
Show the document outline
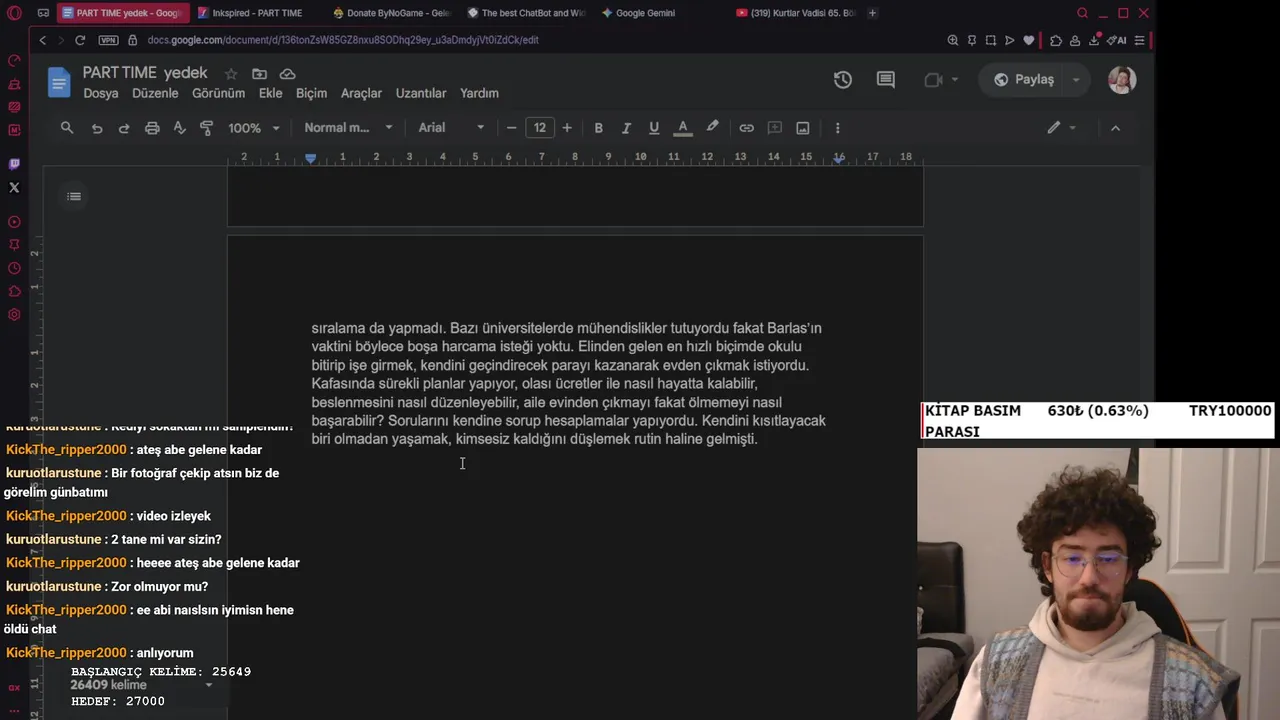tap(74, 196)
